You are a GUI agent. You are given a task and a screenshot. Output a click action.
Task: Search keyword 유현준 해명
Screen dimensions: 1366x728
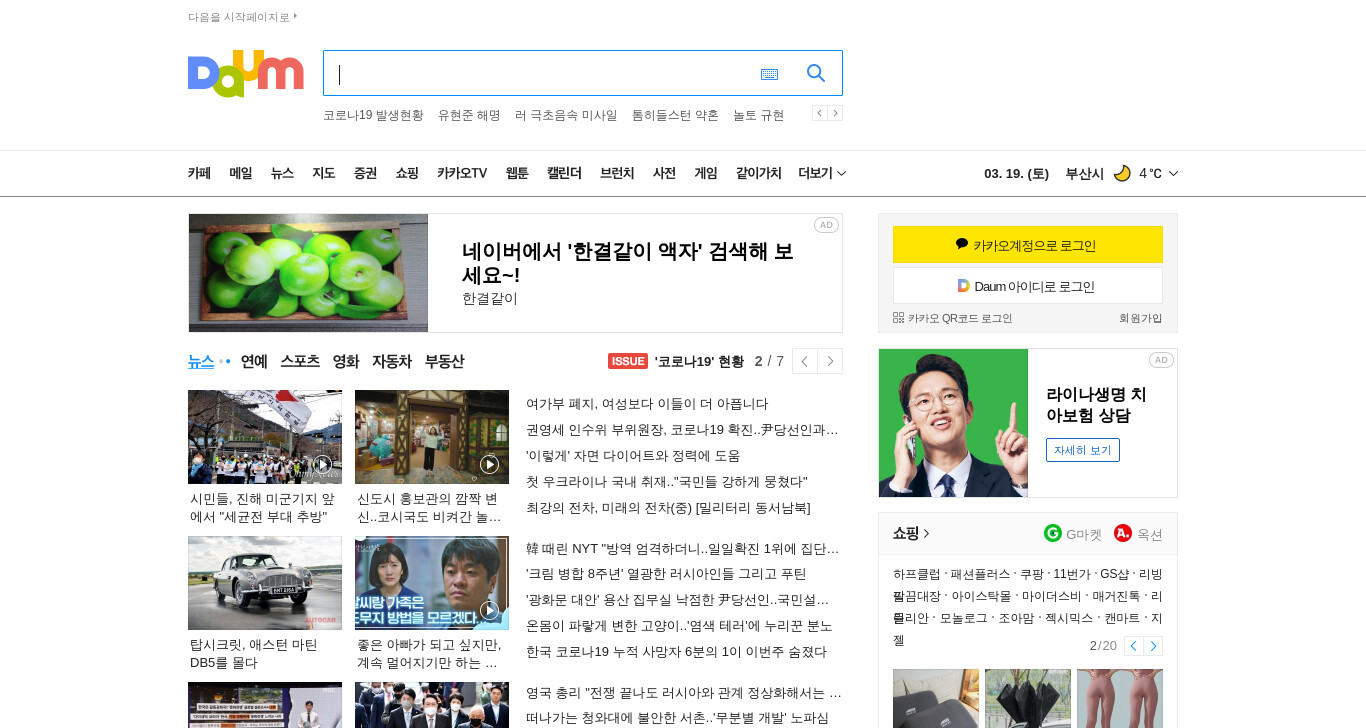pyautogui.click(x=469, y=115)
